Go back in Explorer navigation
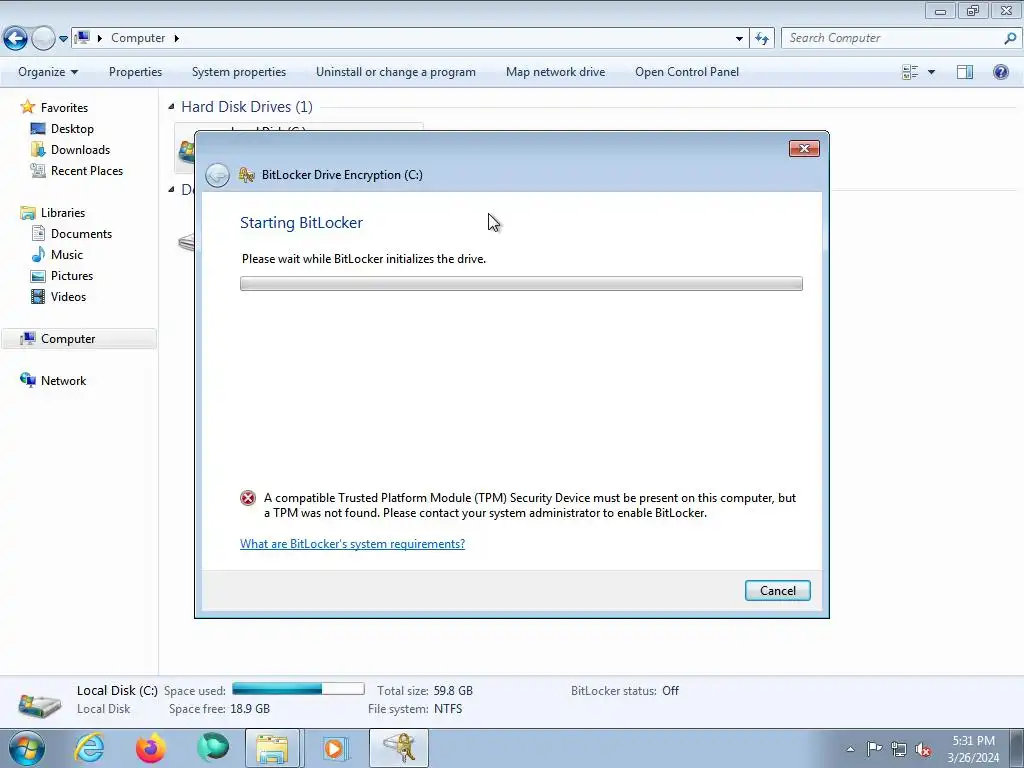Viewport: 1024px width, 768px height. tap(15, 39)
